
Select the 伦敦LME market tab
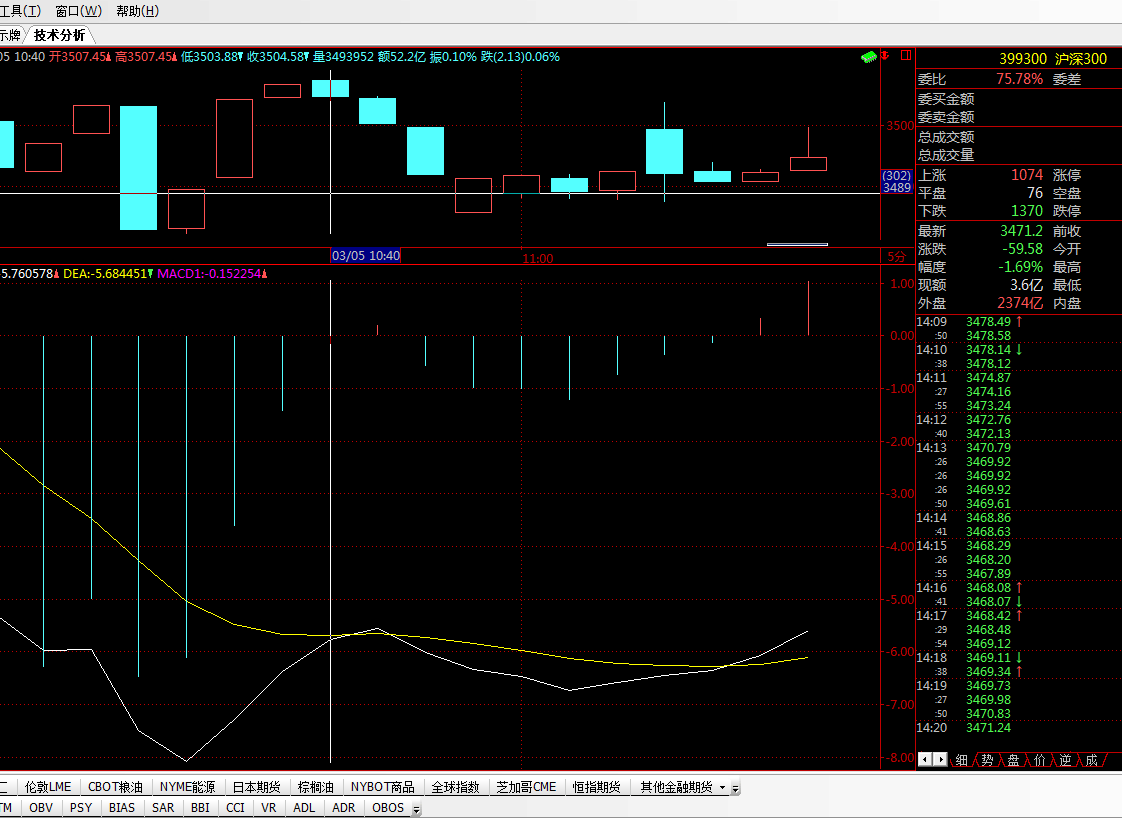[x=48, y=787]
